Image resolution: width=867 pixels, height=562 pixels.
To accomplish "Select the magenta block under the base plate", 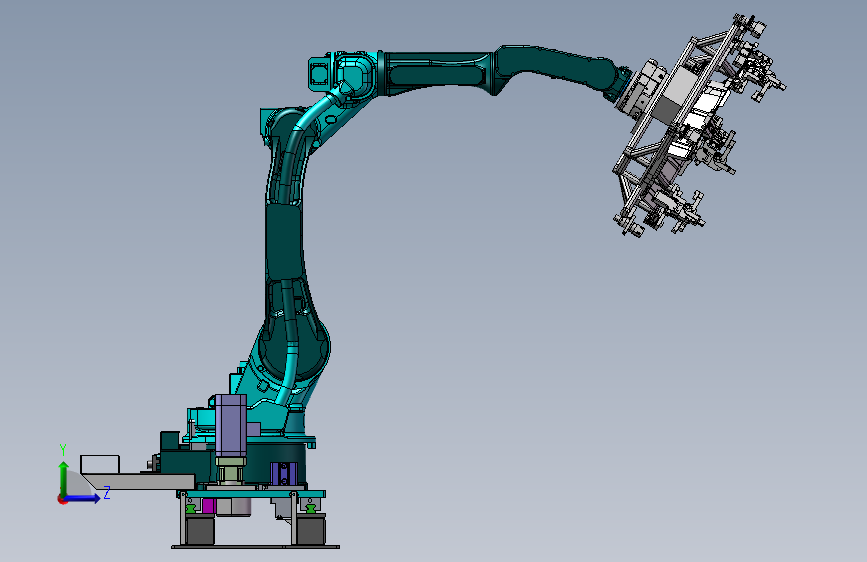I will (x=208, y=506).
